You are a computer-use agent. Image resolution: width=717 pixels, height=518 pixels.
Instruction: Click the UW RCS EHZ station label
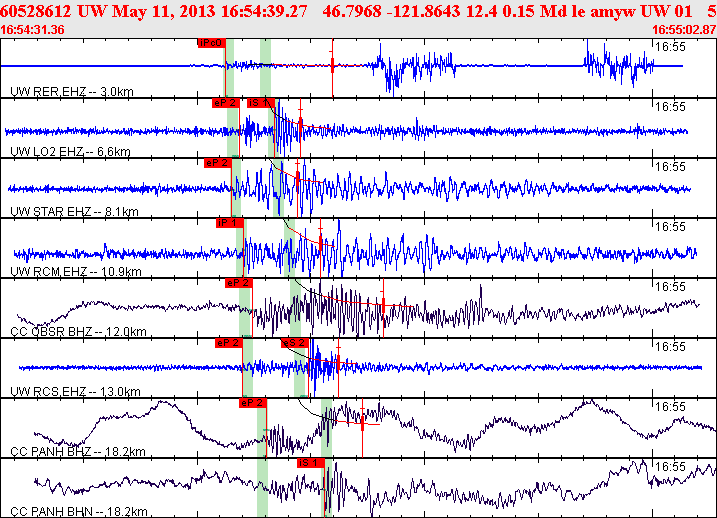pyautogui.click(x=74, y=392)
